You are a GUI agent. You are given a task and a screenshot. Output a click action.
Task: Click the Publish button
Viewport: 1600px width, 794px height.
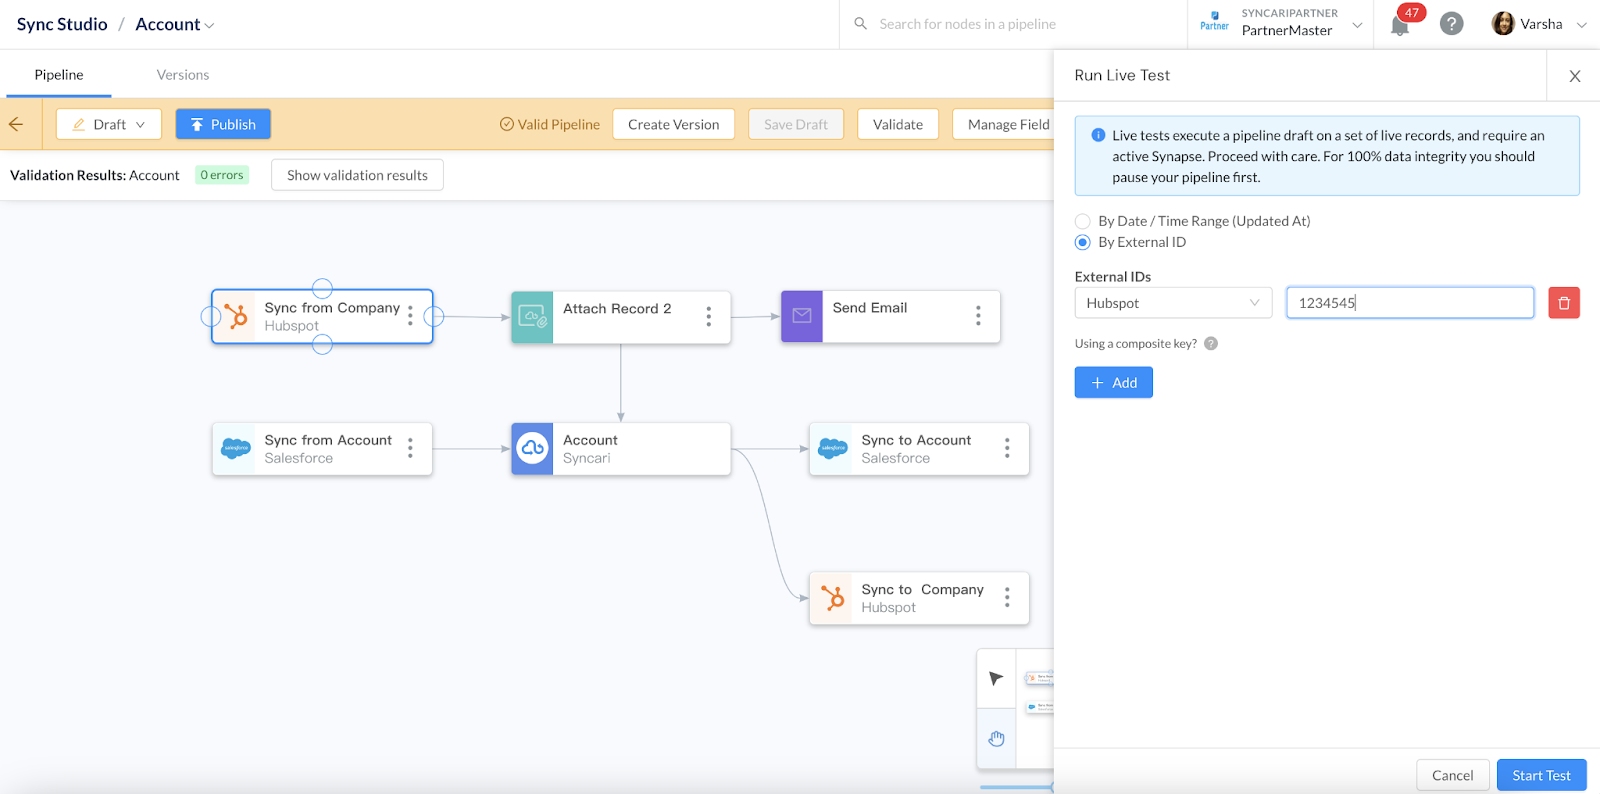223,124
